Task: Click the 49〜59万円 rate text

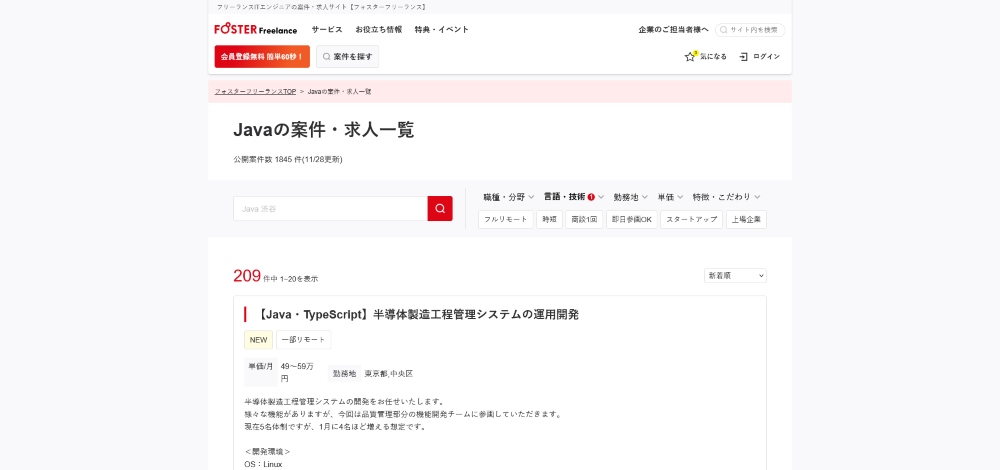Action: click(297, 372)
